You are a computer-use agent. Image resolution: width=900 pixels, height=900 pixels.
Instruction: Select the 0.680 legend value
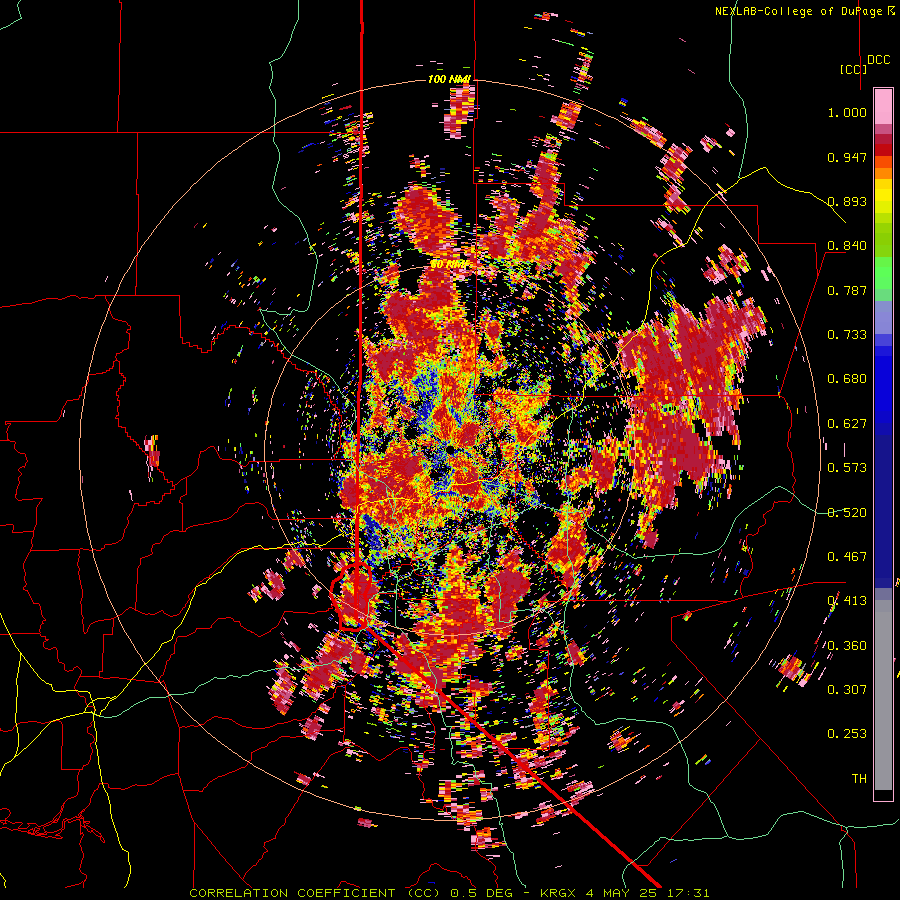(x=847, y=379)
